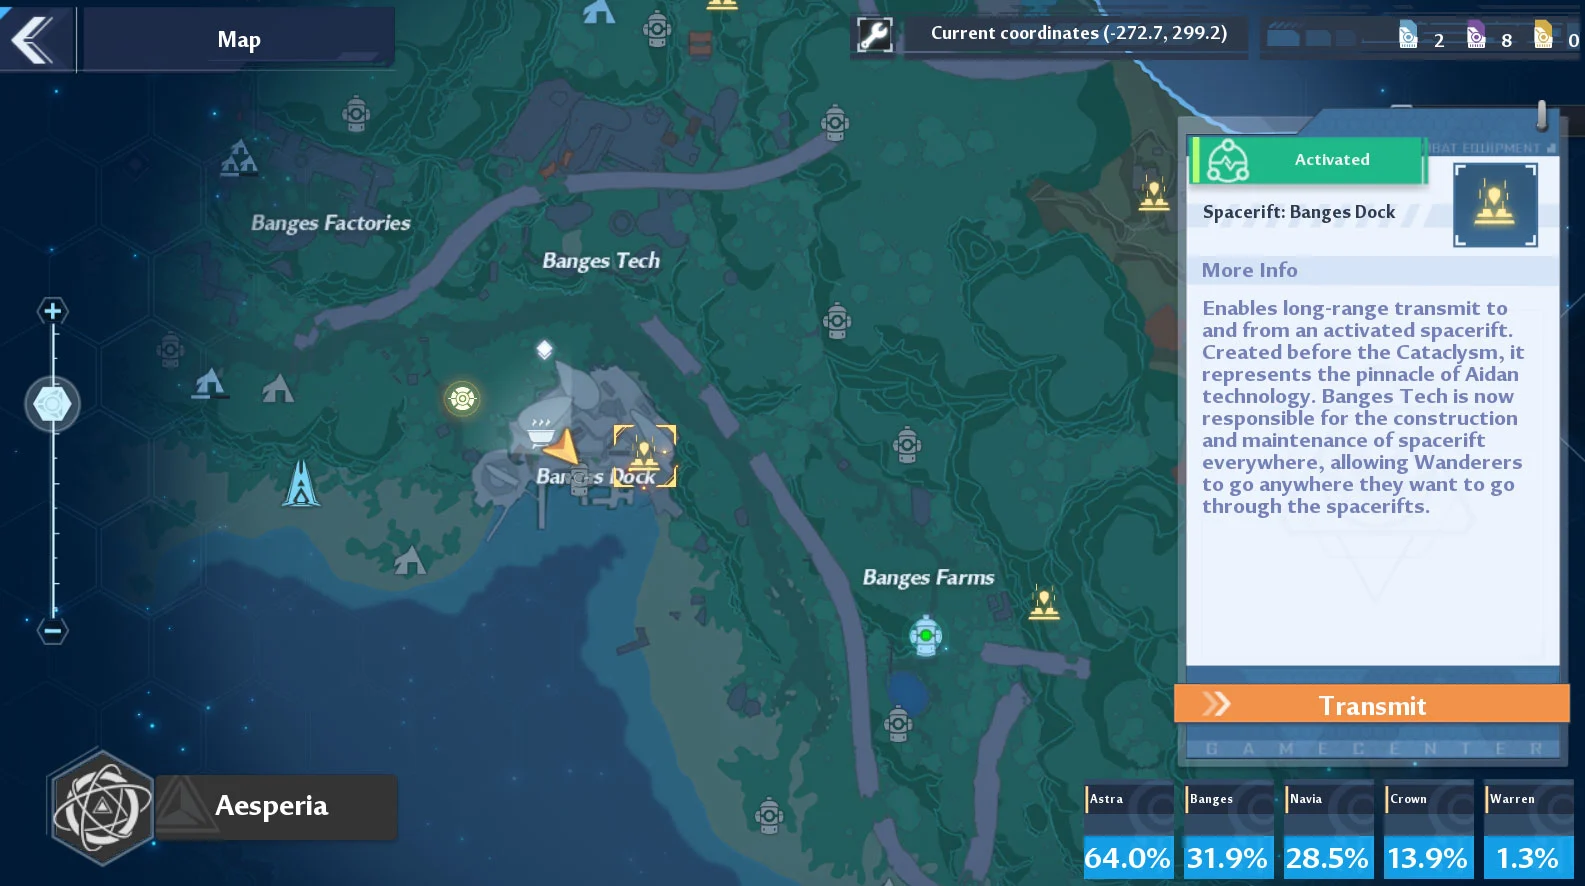
Task: Click the zoom slider hexagon handle
Action: click(52, 404)
